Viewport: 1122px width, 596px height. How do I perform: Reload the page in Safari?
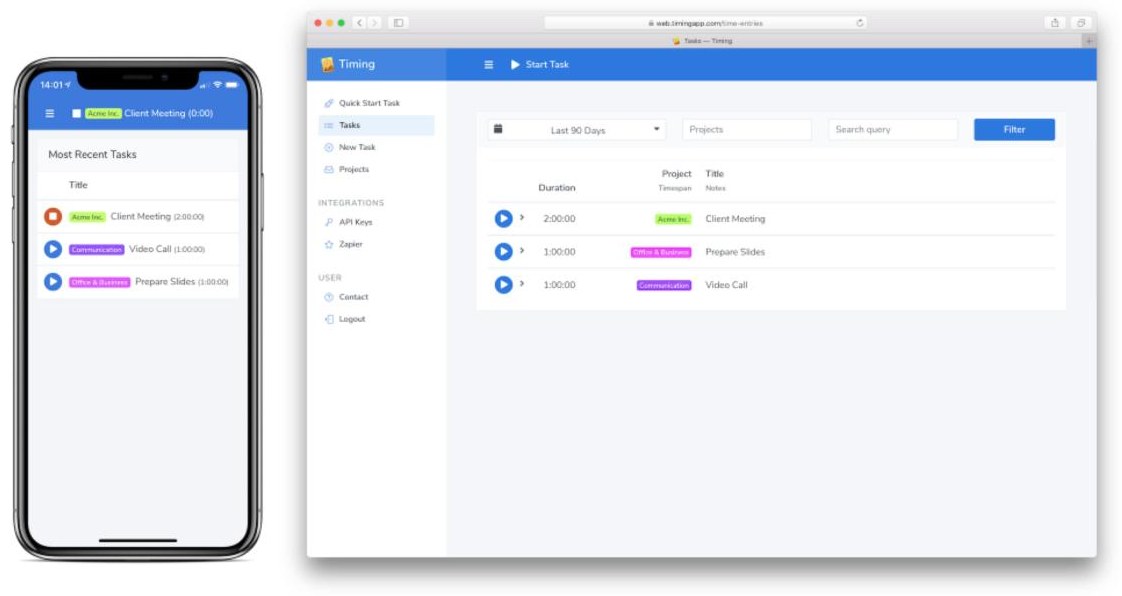tap(859, 23)
